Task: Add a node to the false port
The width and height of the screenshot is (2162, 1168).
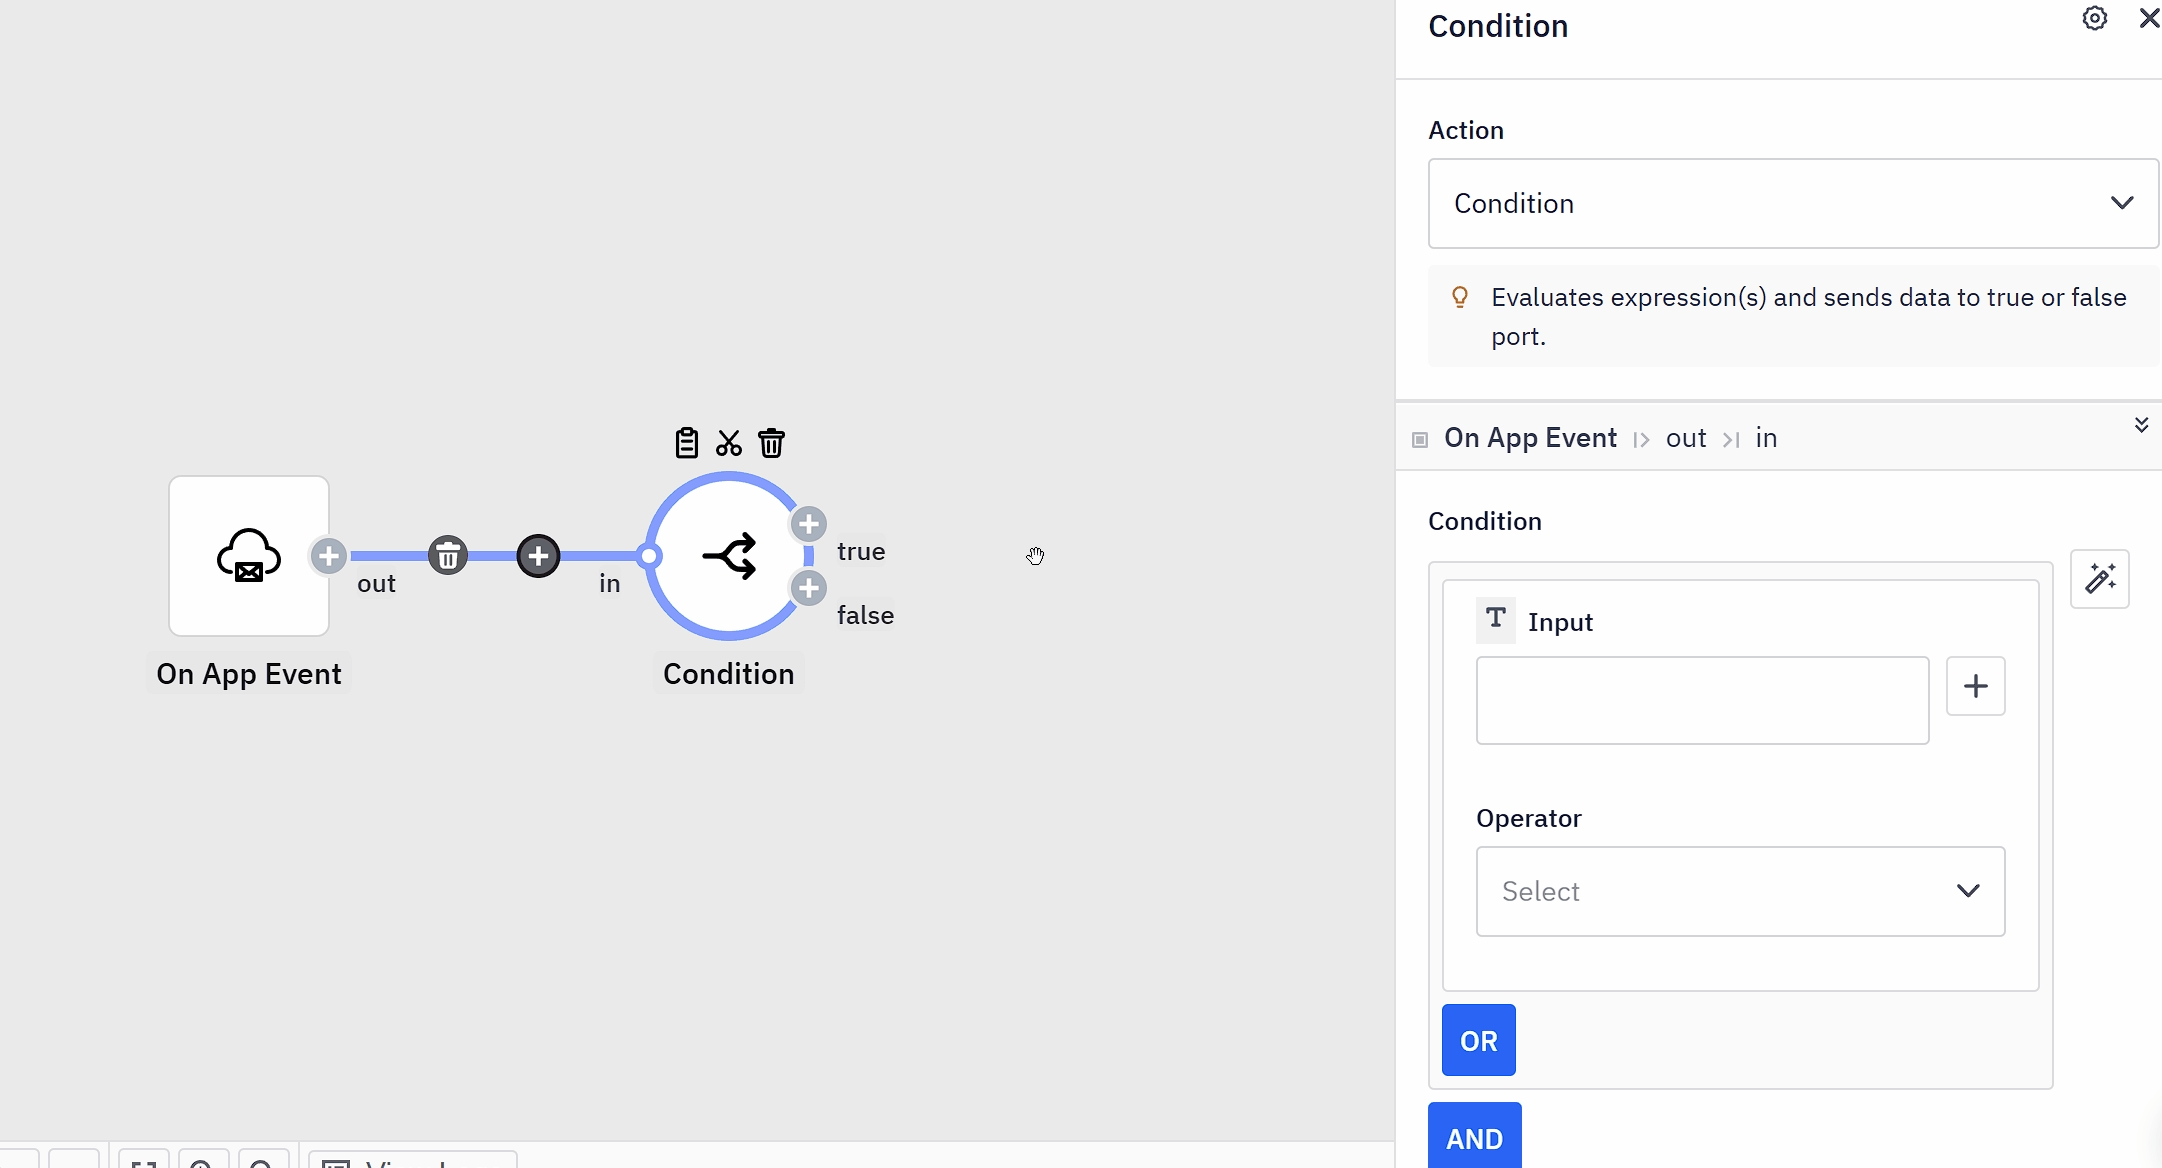Action: tap(809, 588)
